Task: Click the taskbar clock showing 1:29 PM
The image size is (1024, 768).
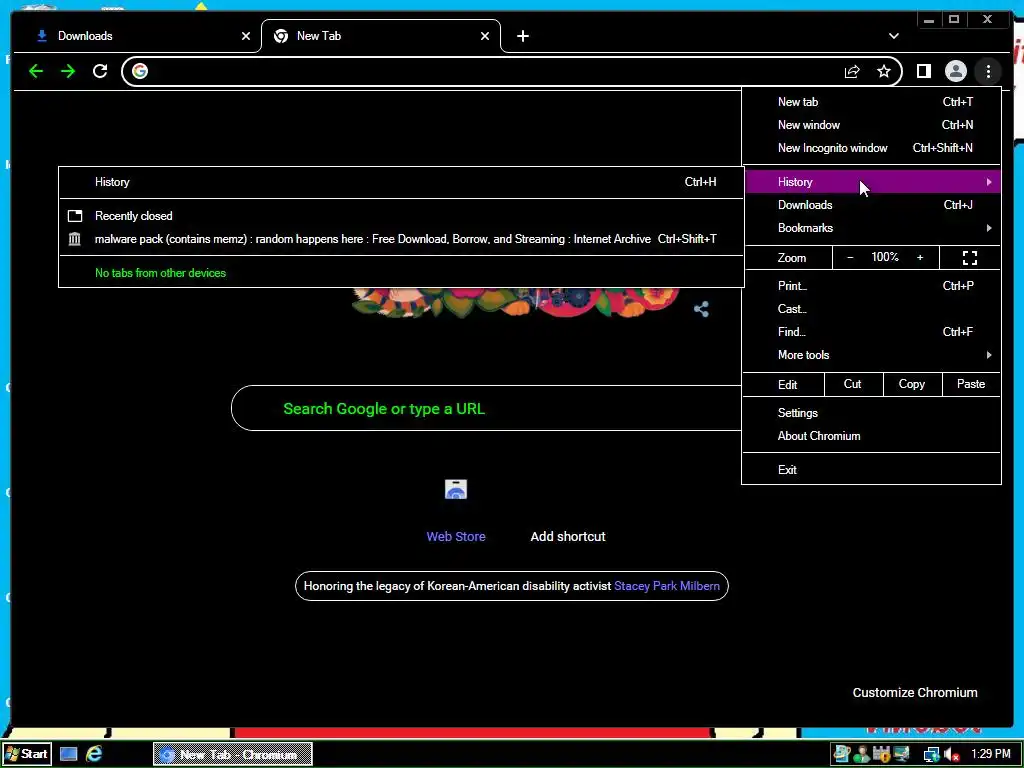Action: point(991,754)
